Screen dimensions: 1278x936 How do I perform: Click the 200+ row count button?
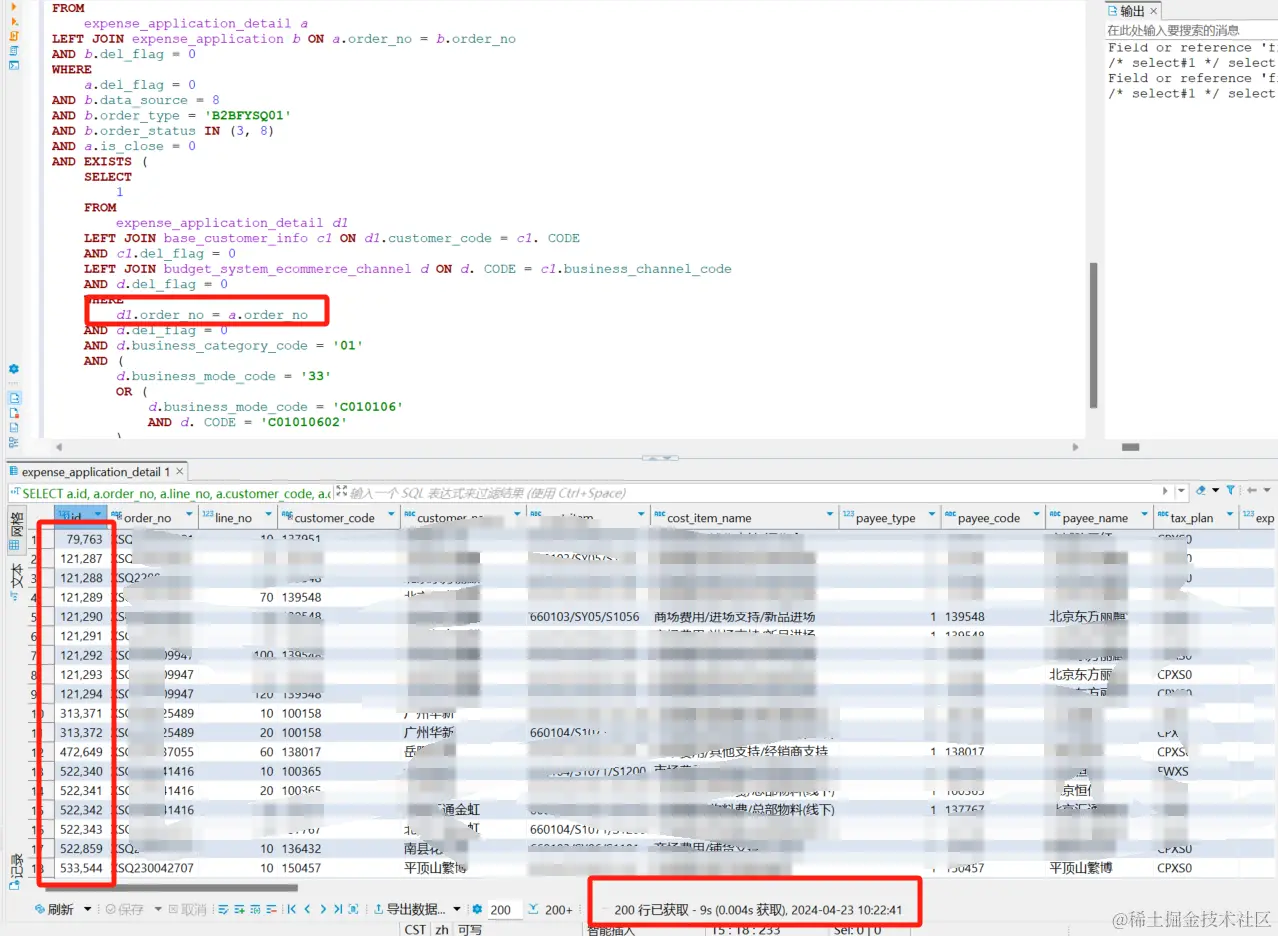(551, 909)
